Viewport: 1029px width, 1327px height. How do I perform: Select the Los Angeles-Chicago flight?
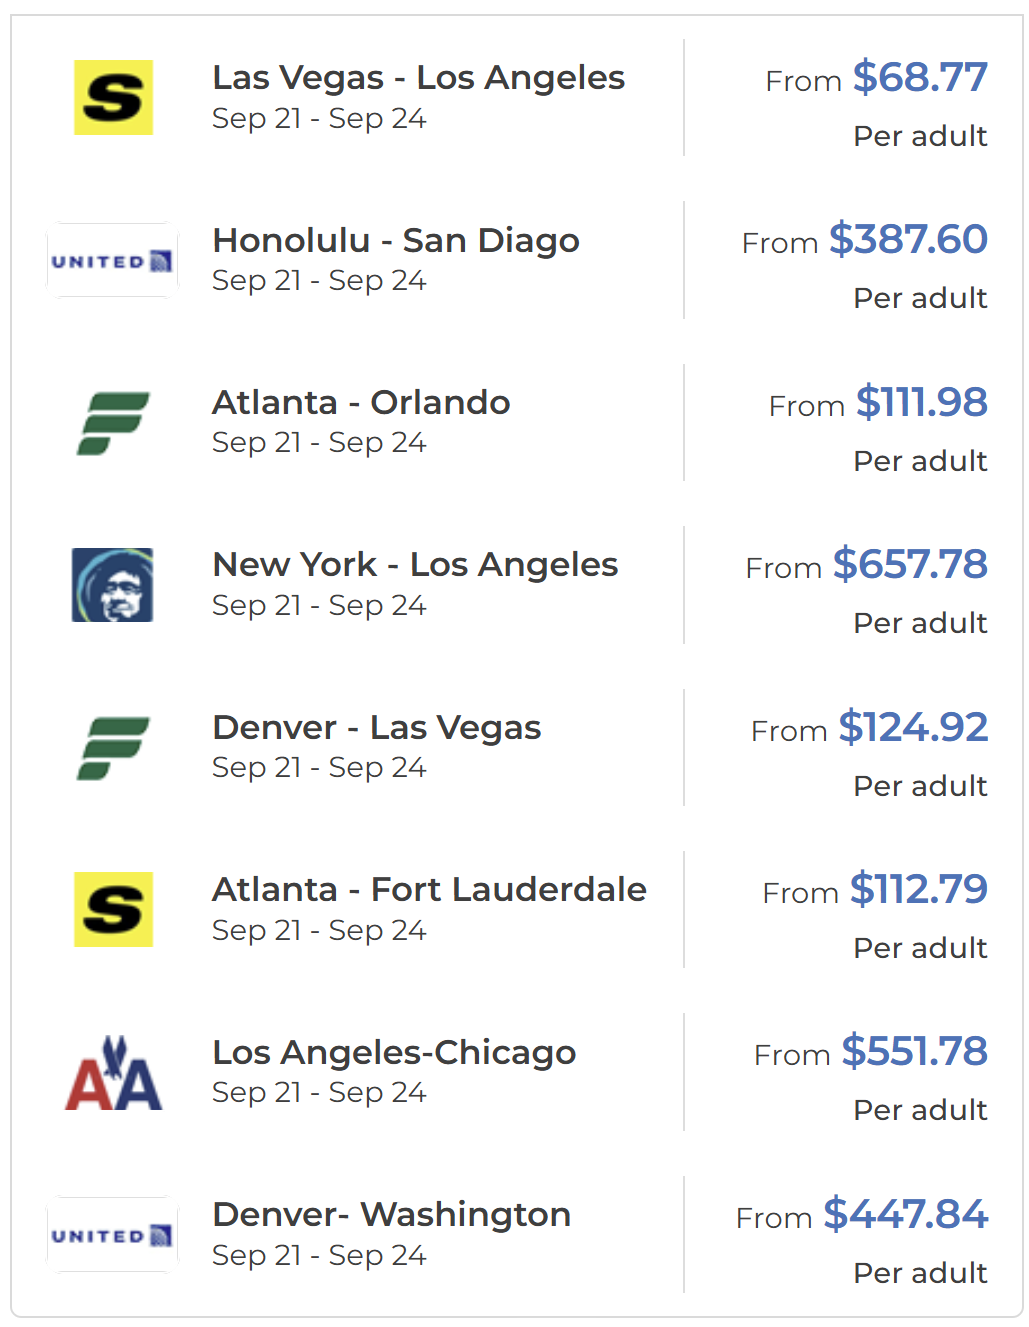pos(394,1053)
